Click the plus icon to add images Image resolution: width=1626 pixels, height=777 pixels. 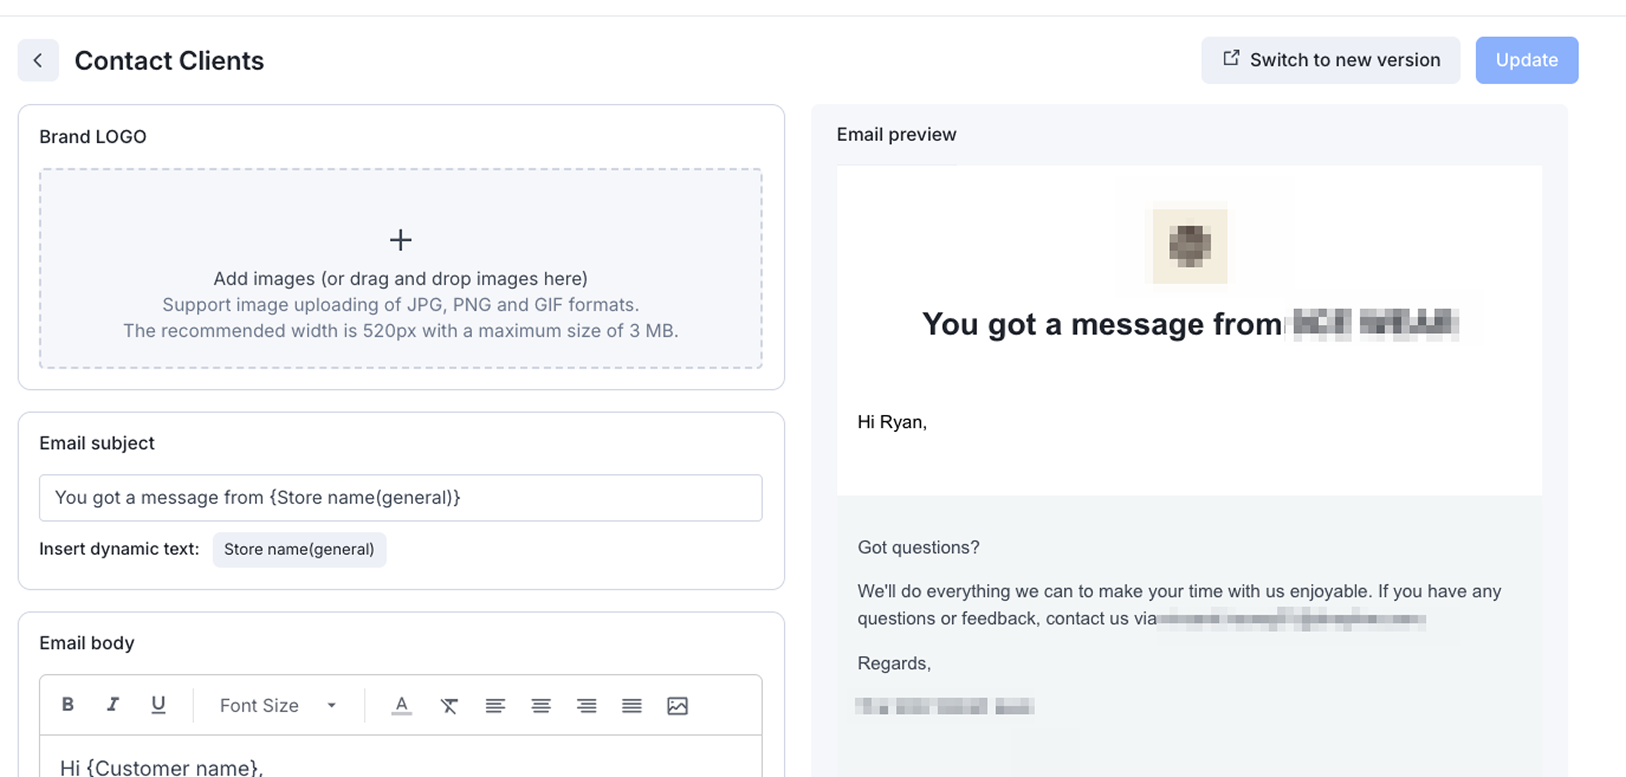click(401, 240)
